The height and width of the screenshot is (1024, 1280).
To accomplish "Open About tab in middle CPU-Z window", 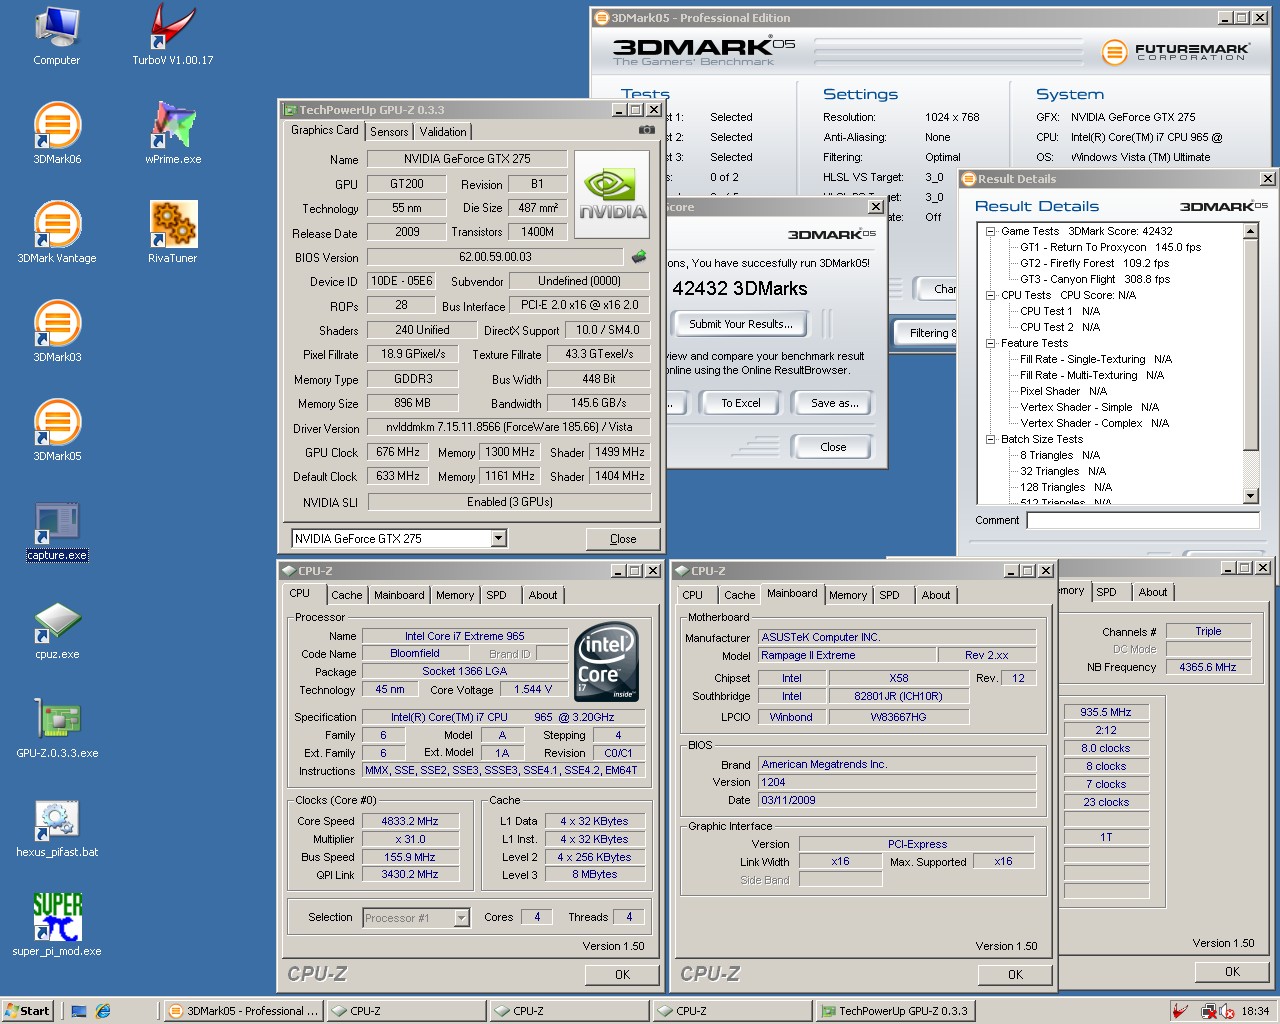I will (x=936, y=595).
